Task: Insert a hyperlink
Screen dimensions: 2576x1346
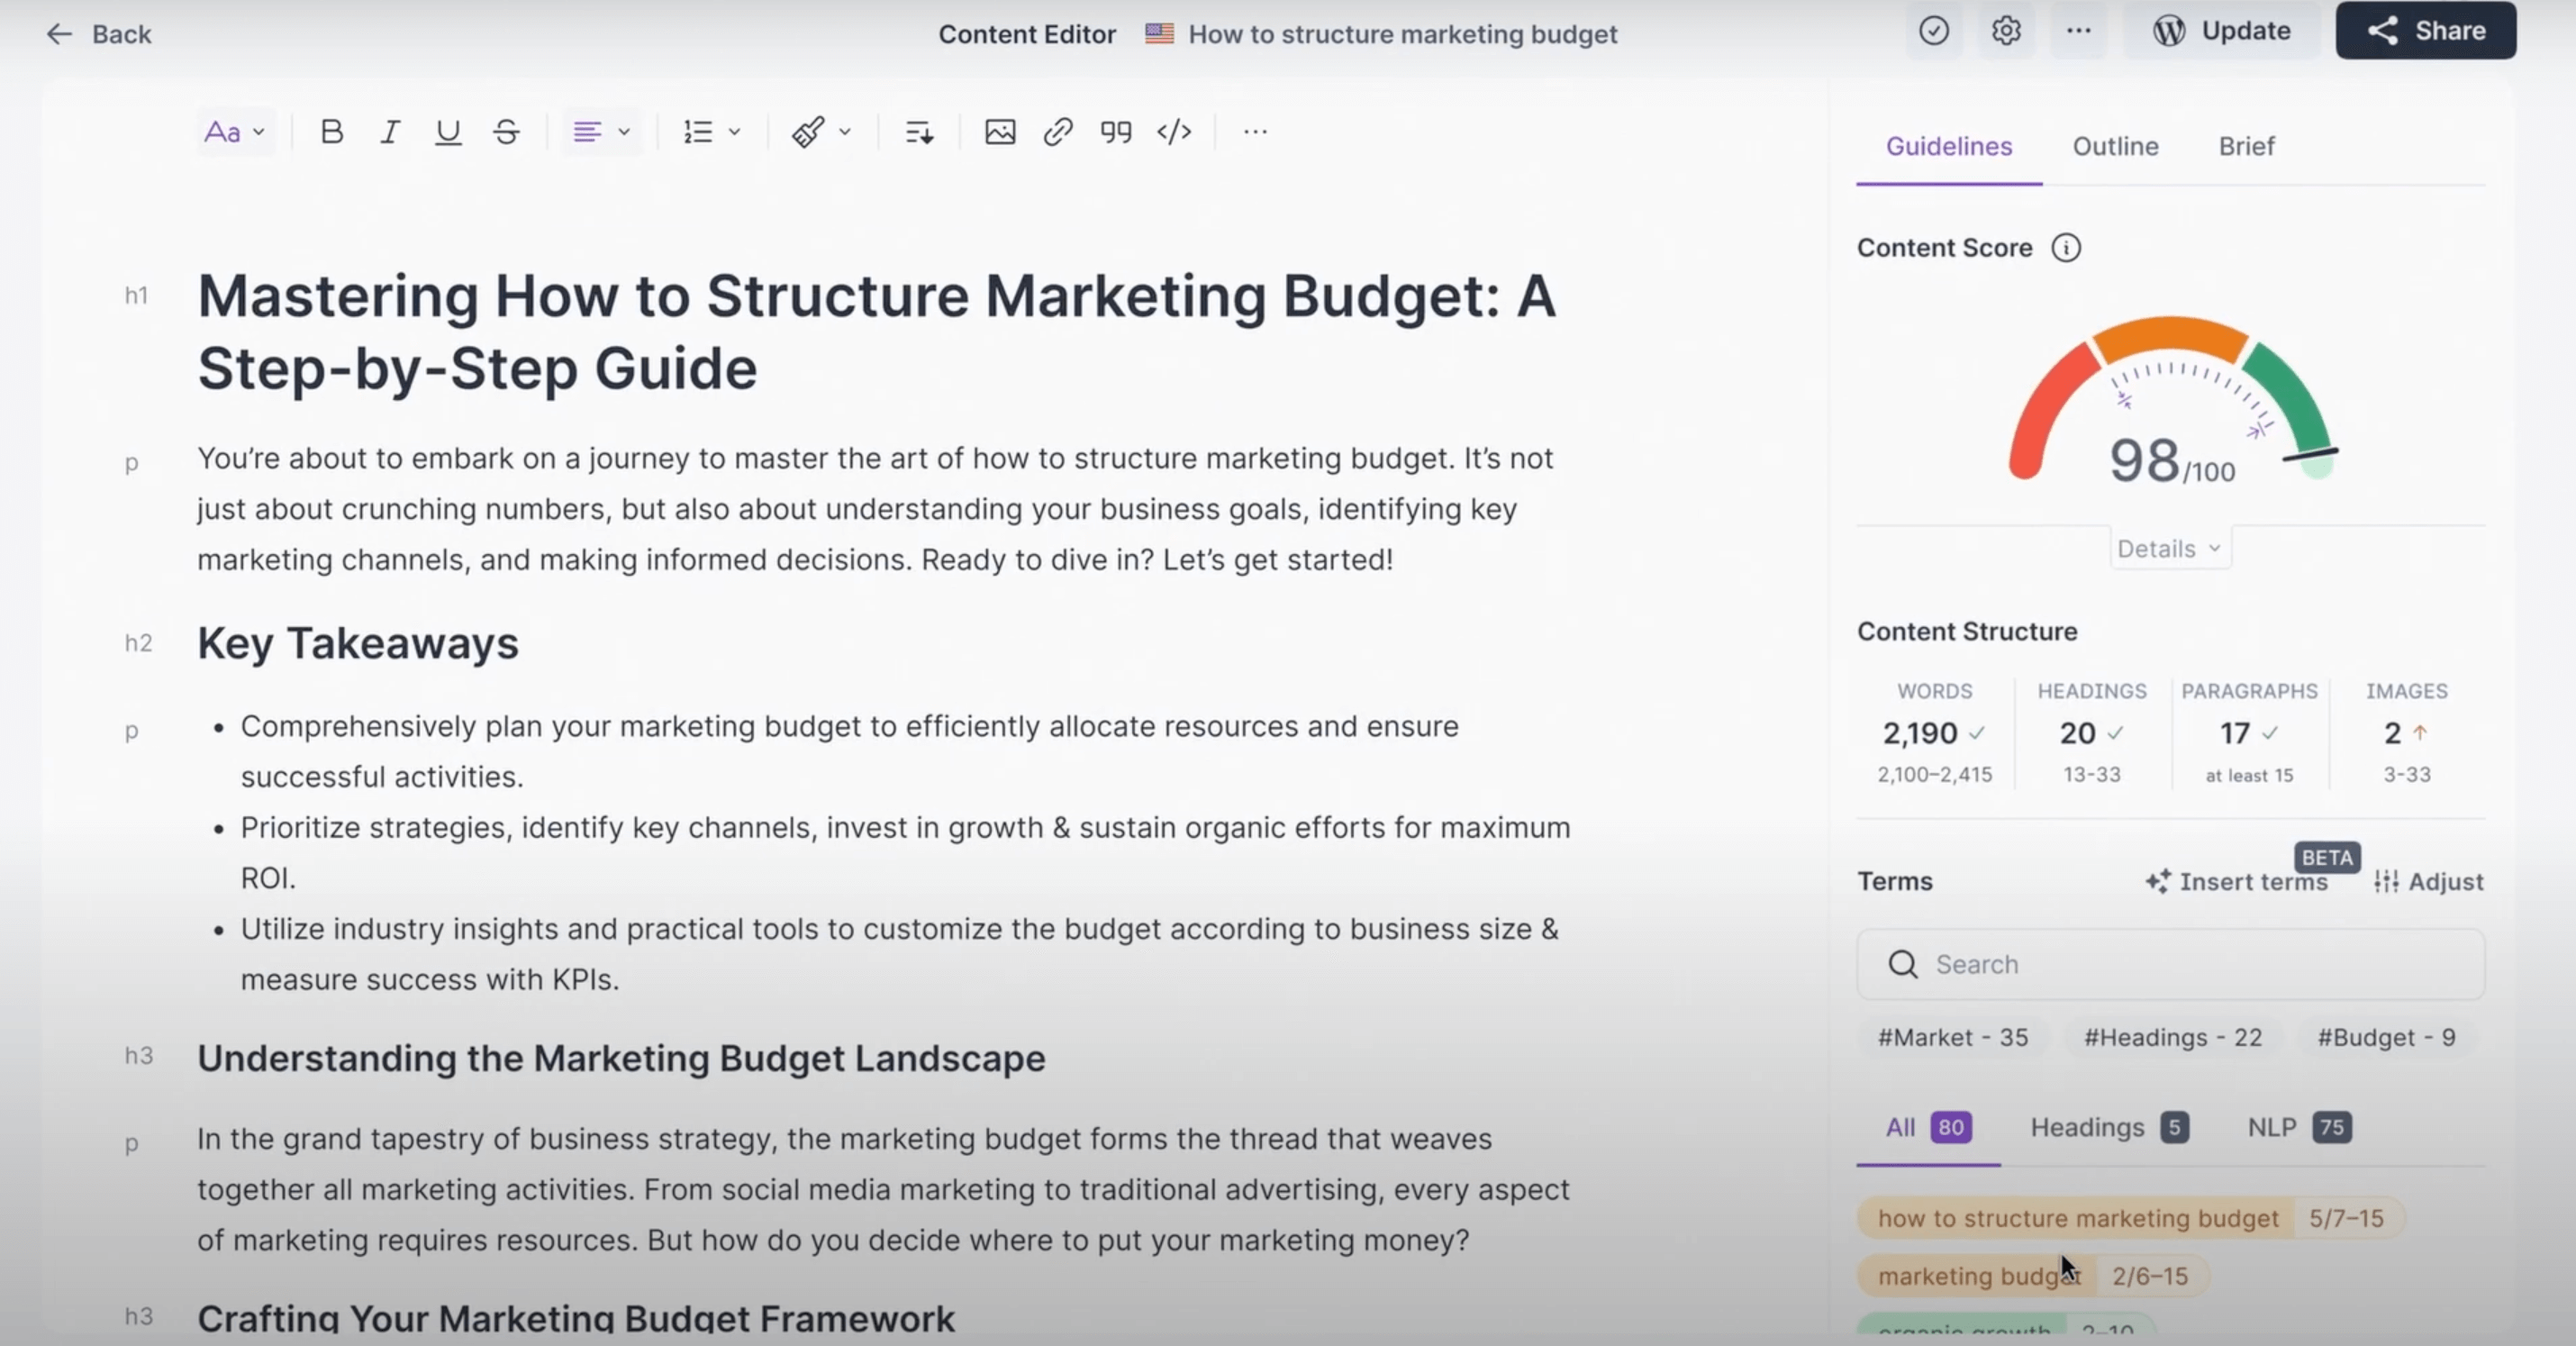Action: click(x=1057, y=131)
